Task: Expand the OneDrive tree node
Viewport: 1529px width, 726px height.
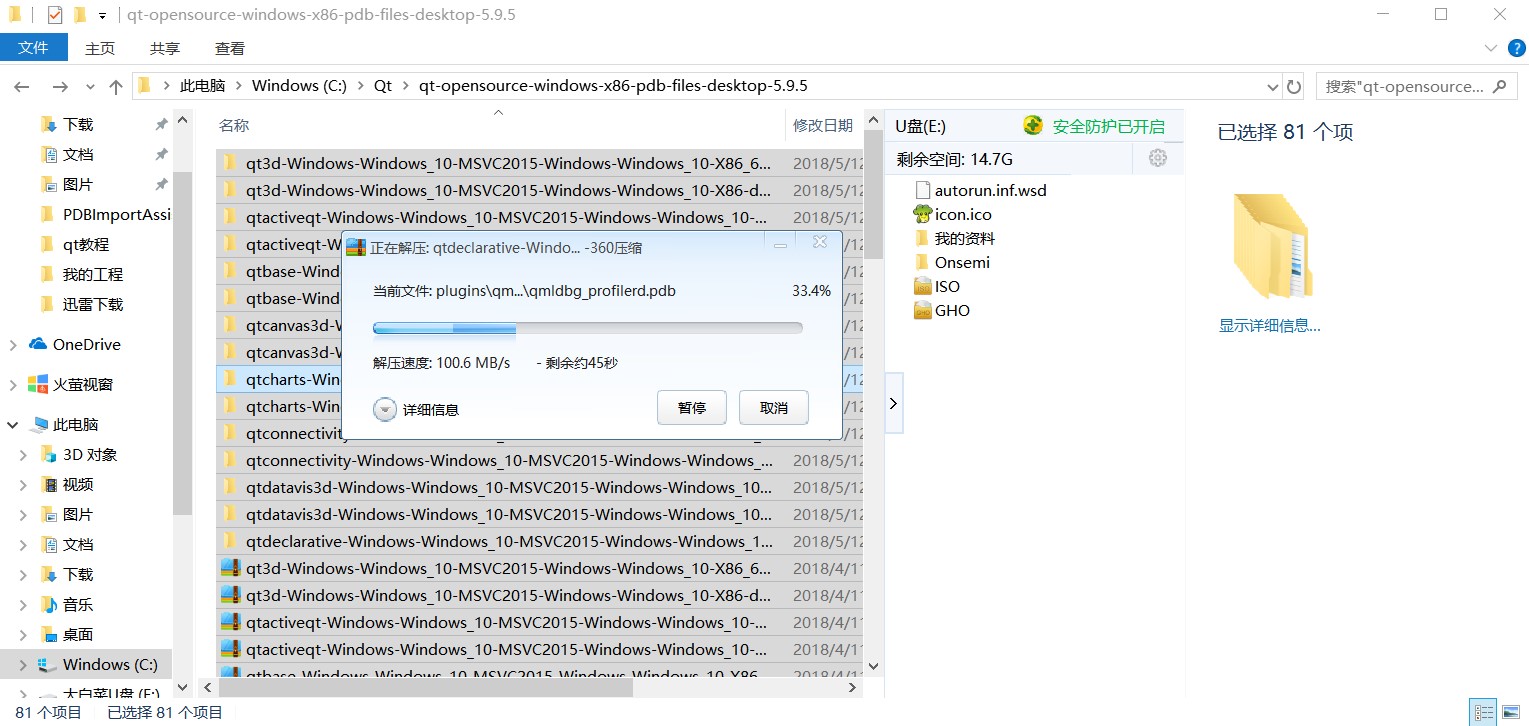Action: [x=13, y=345]
